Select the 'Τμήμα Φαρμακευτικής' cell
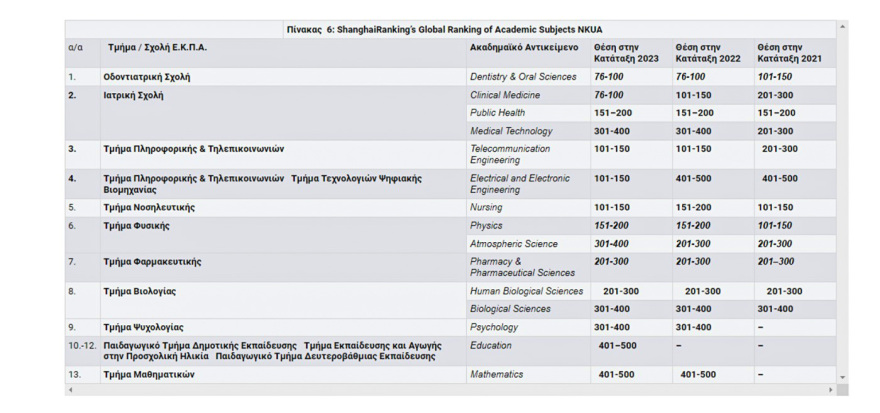The image size is (880, 413). tap(152, 262)
